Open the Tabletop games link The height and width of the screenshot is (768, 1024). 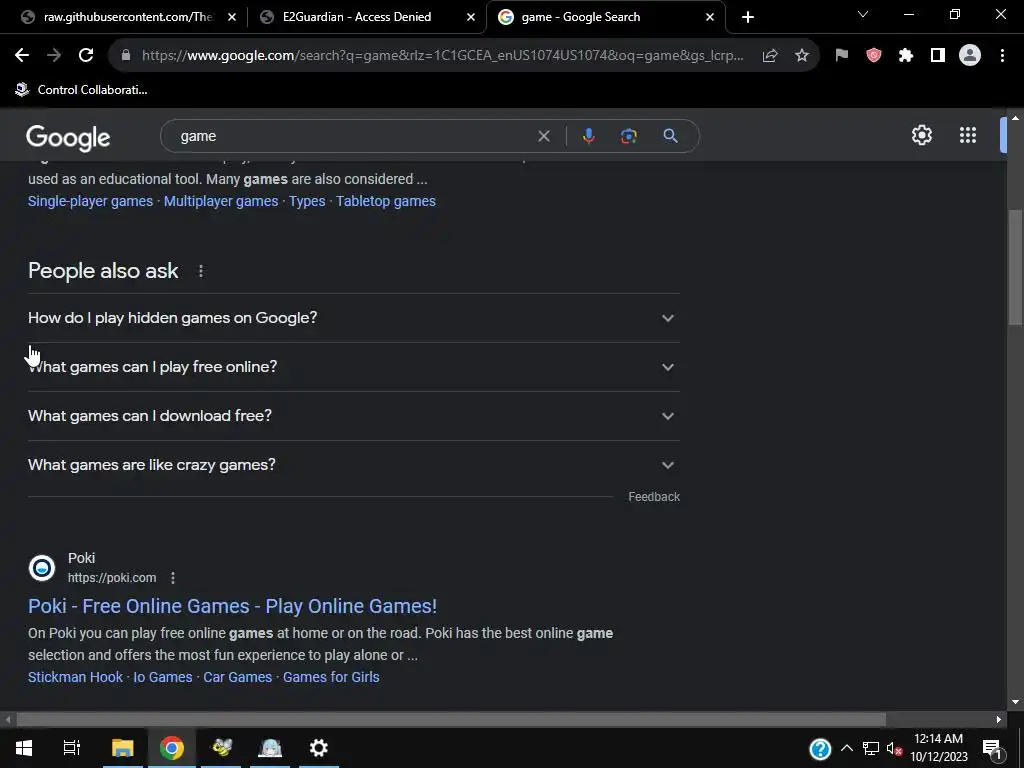[385, 201]
